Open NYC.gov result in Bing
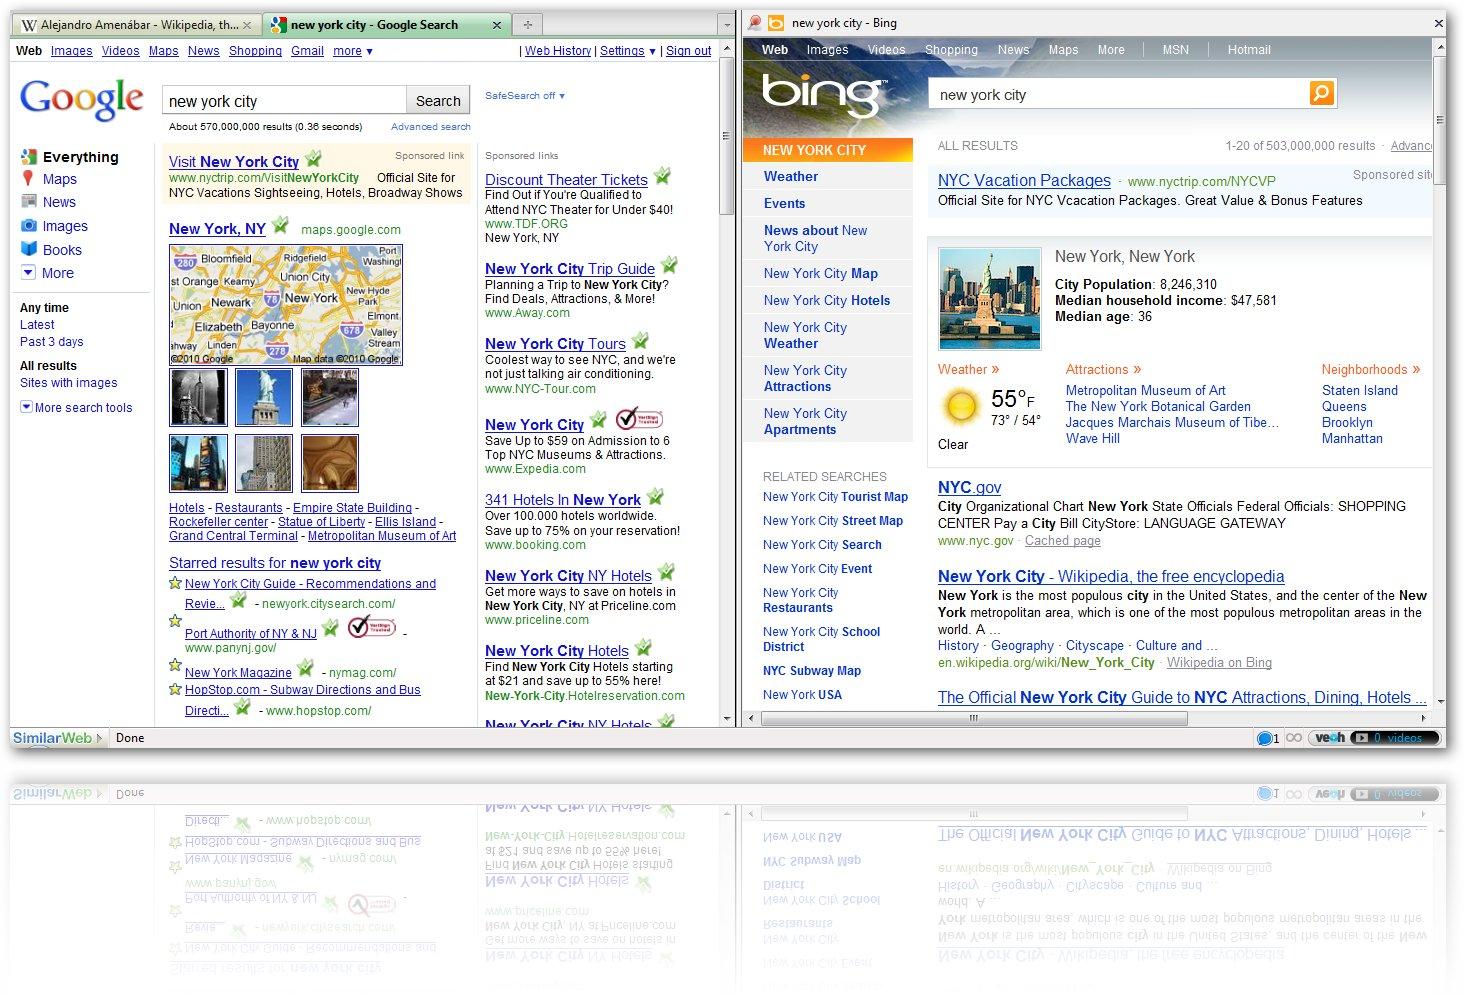Screen dimensions: 1464x995 point(969,487)
